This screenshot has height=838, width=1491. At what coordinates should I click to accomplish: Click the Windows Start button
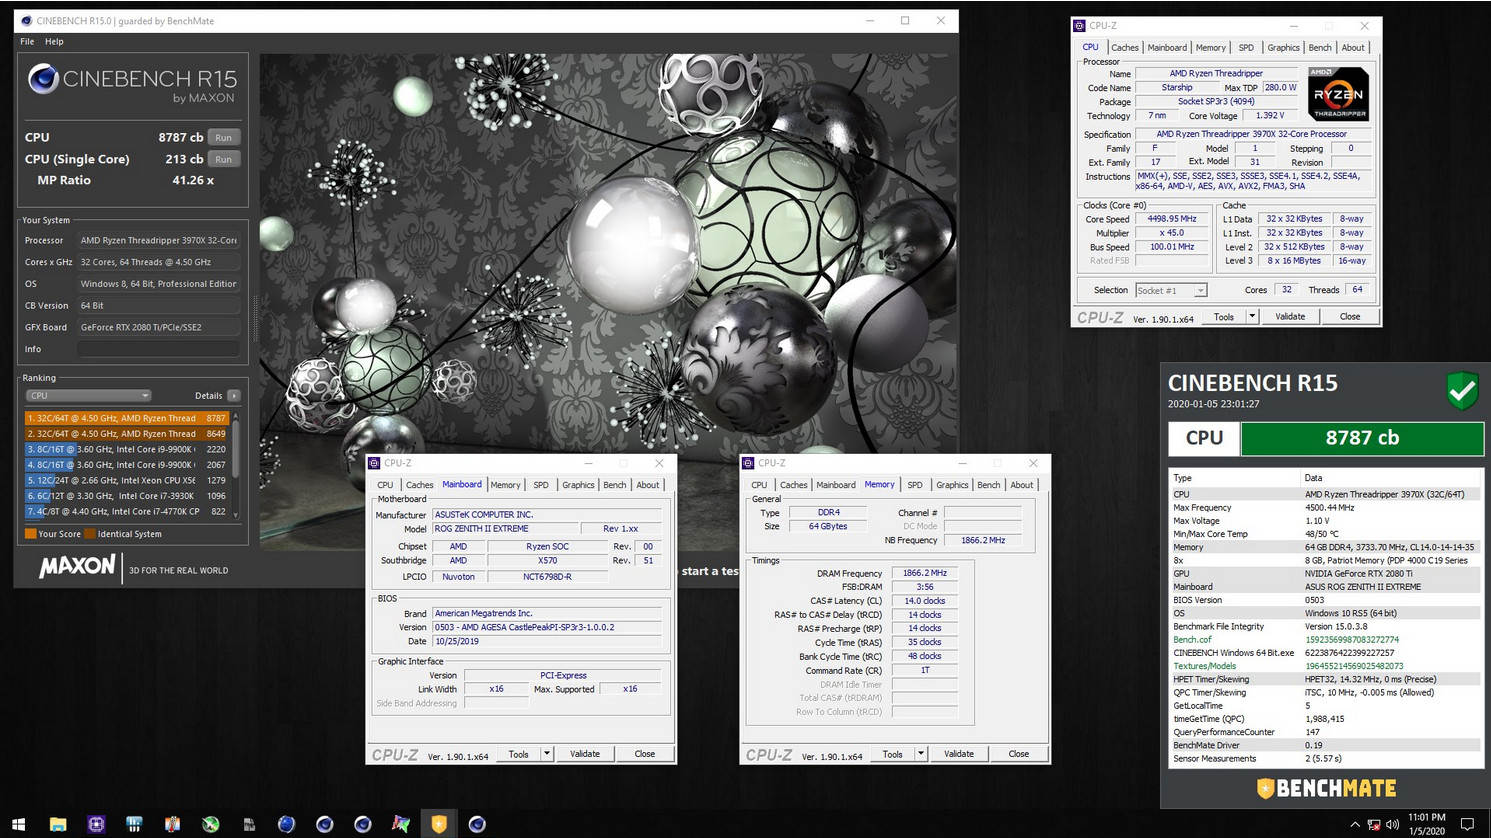18,824
